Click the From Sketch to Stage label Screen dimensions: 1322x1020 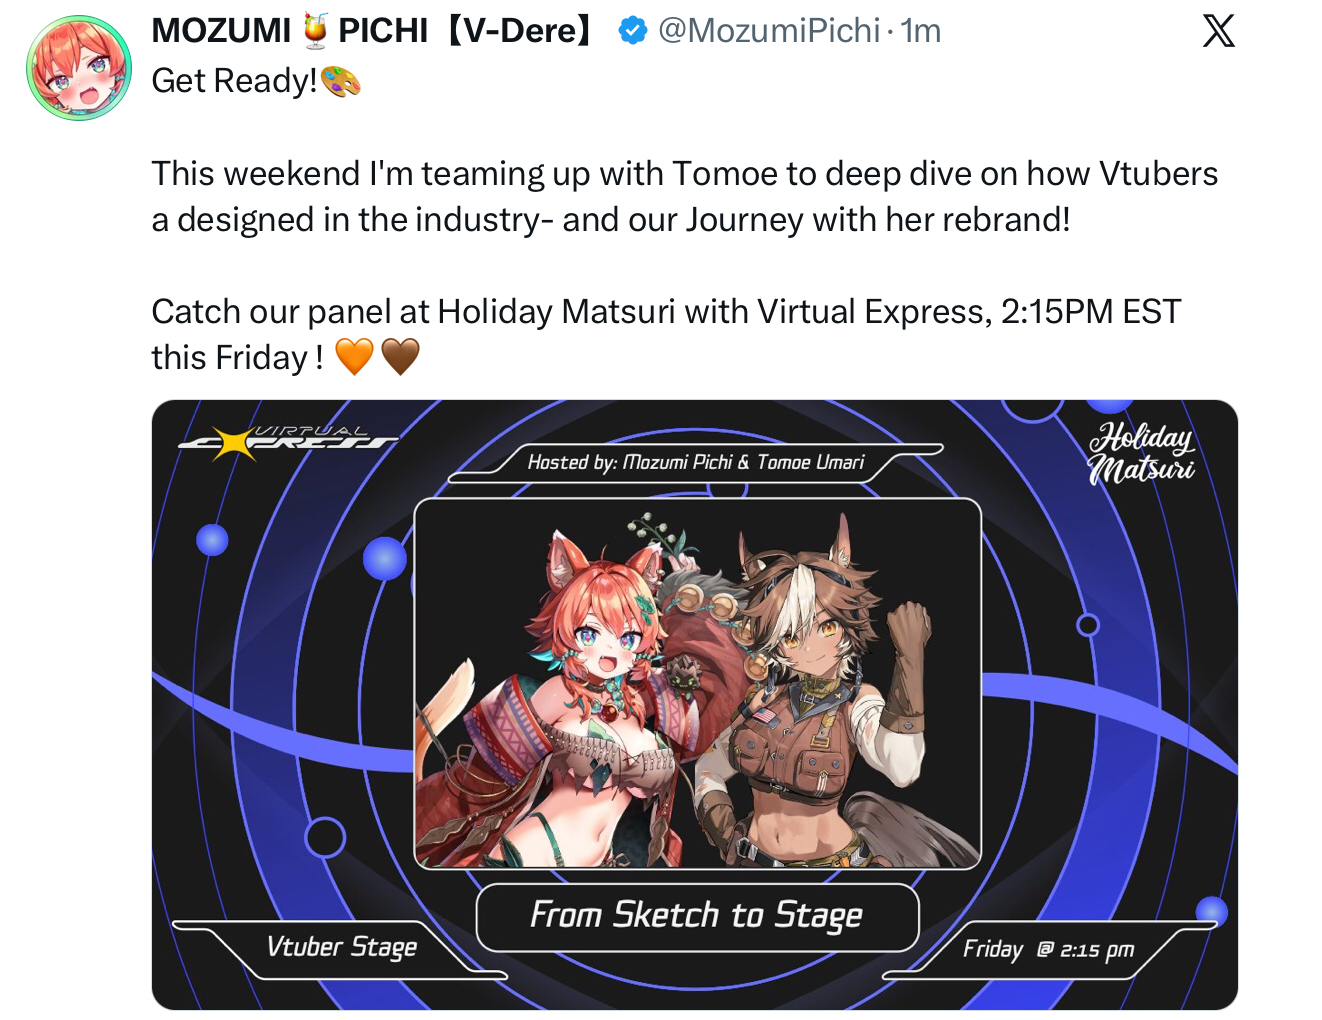[x=697, y=916]
